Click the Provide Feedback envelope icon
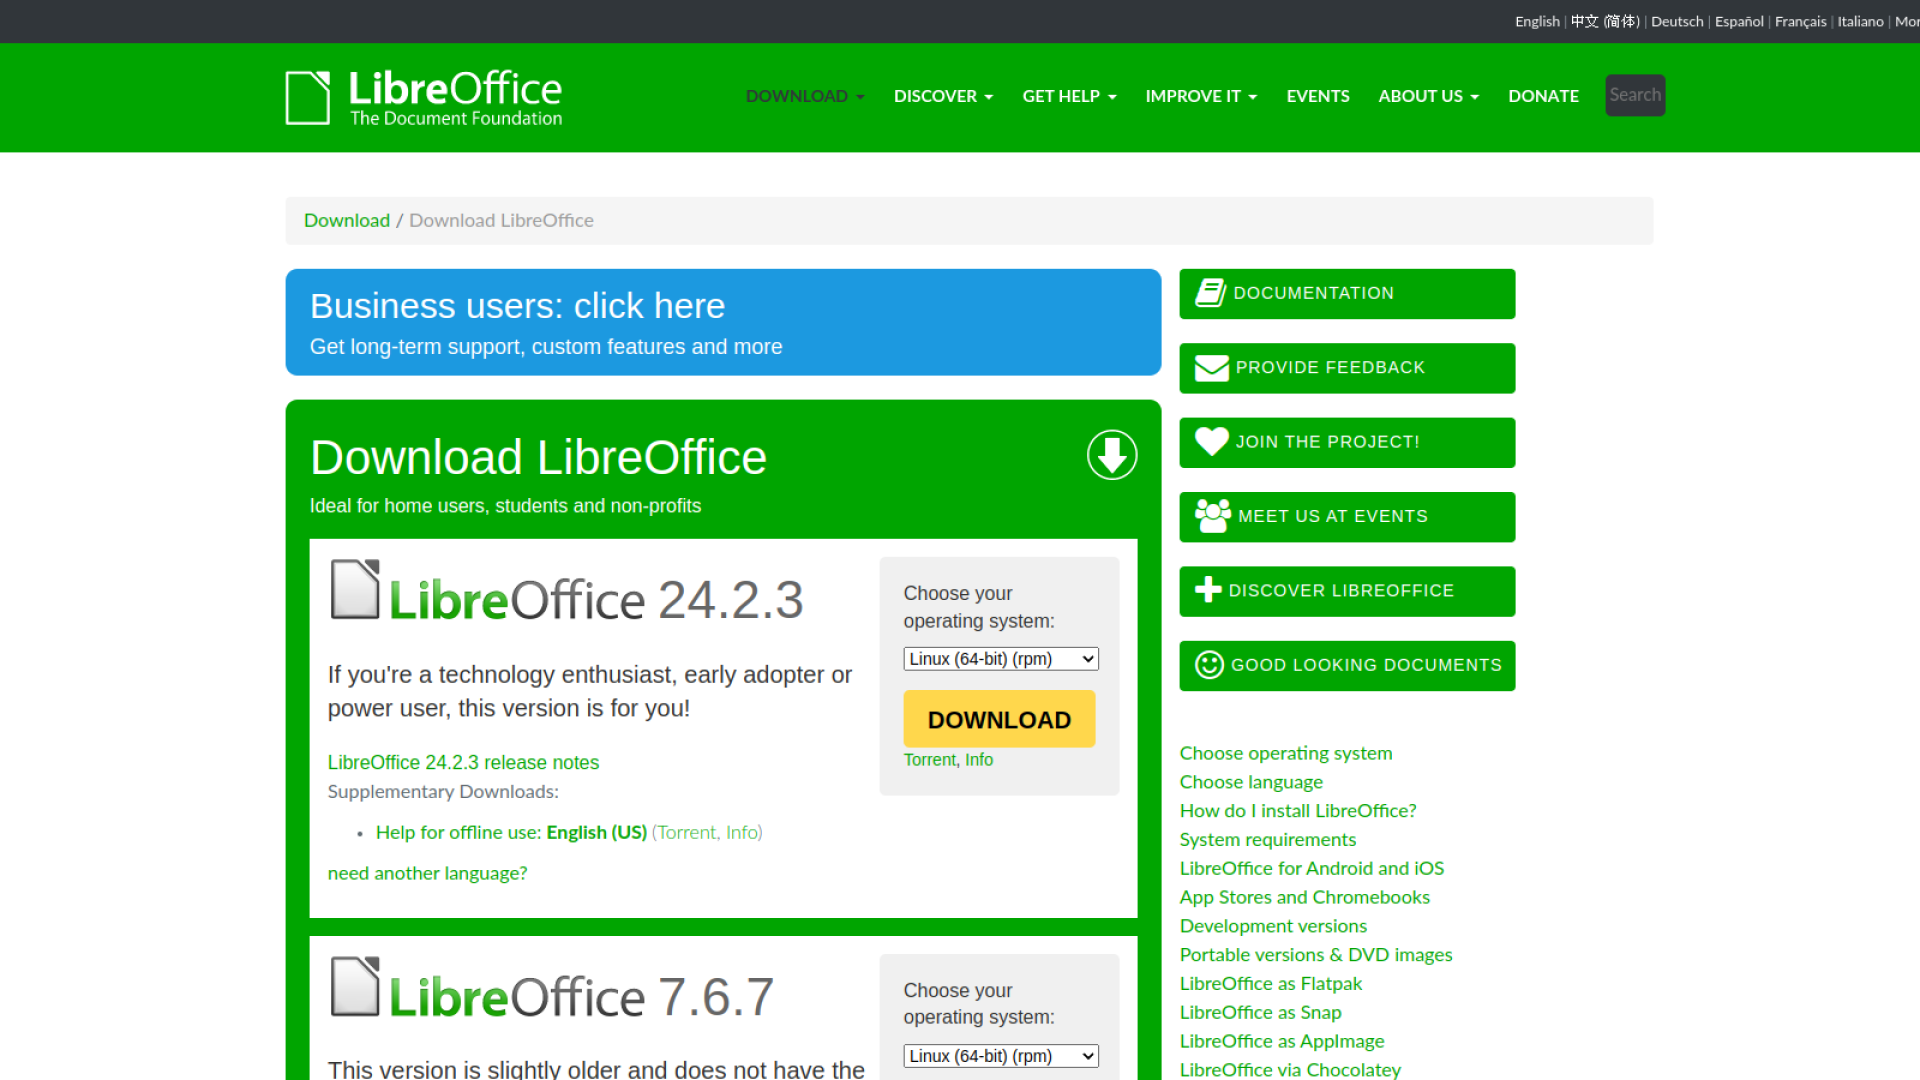This screenshot has width=1920, height=1080. pyautogui.click(x=1211, y=368)
